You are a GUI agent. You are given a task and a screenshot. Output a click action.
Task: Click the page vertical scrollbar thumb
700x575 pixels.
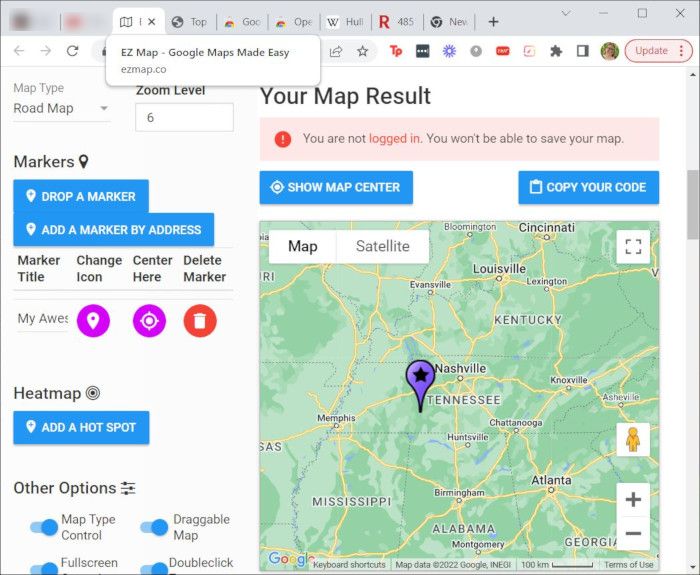click(x=693, y=204)
